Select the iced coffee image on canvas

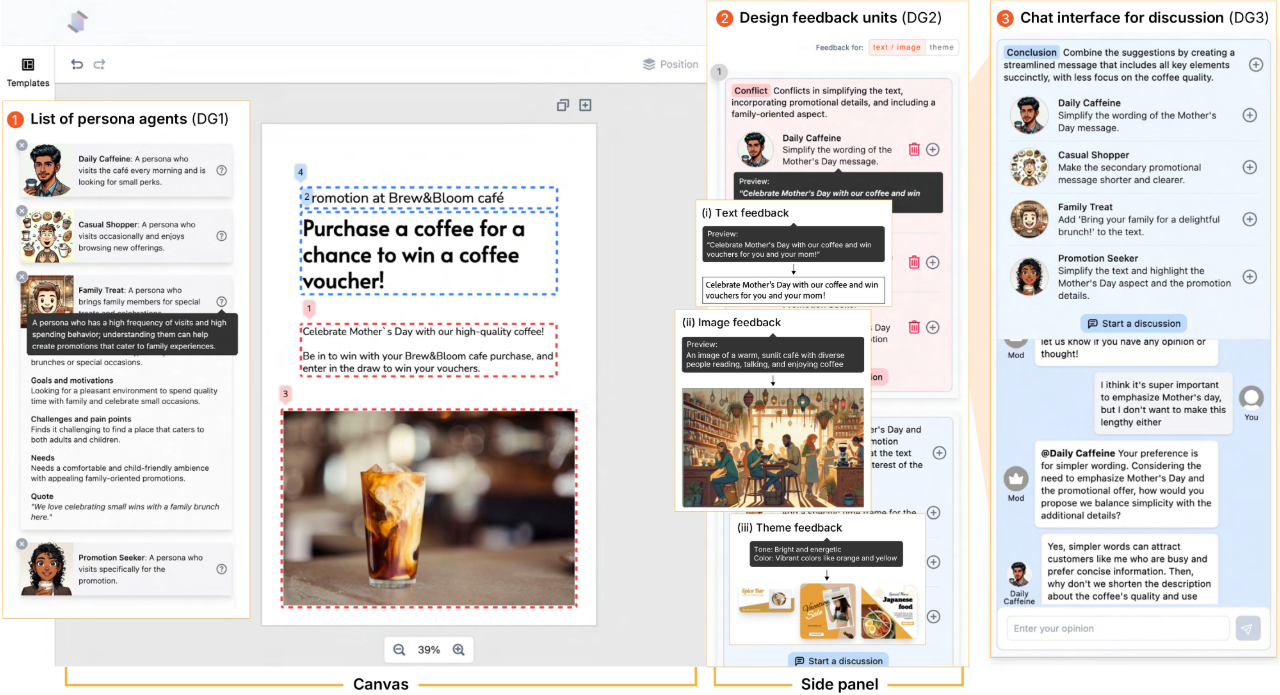(x=429, y=508)
